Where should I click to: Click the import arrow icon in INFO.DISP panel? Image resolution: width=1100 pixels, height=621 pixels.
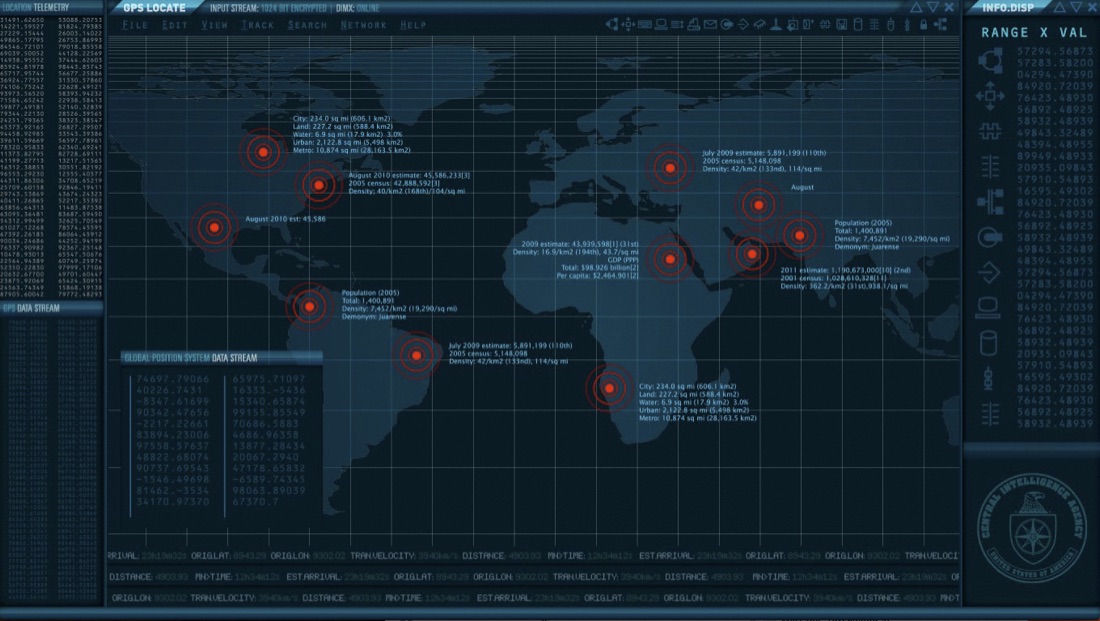(x=990, y=272)
